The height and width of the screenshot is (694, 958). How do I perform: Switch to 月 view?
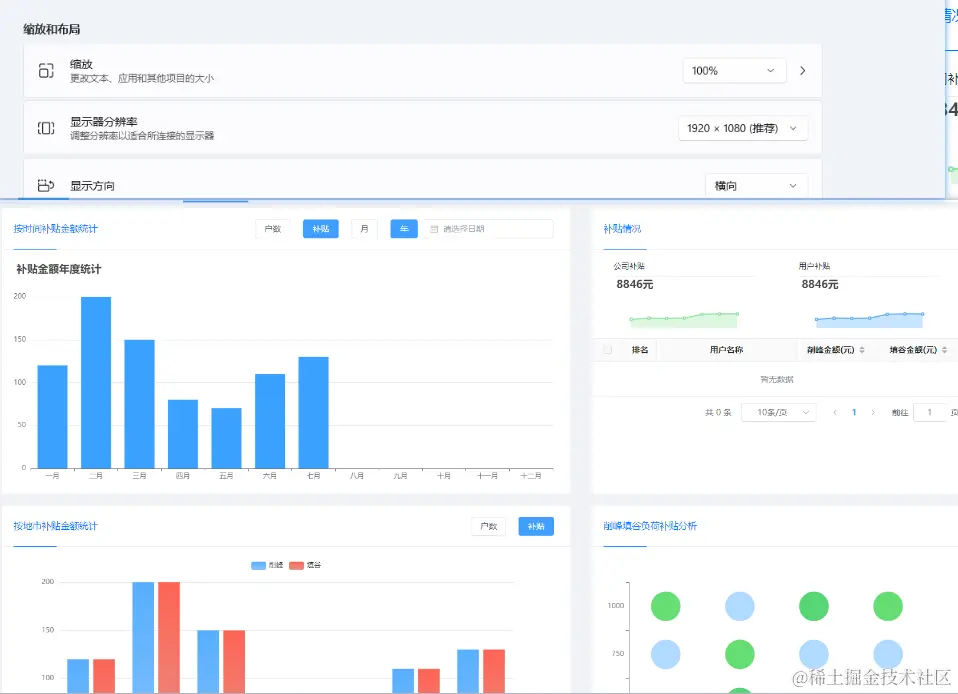(x=364, y=229)
